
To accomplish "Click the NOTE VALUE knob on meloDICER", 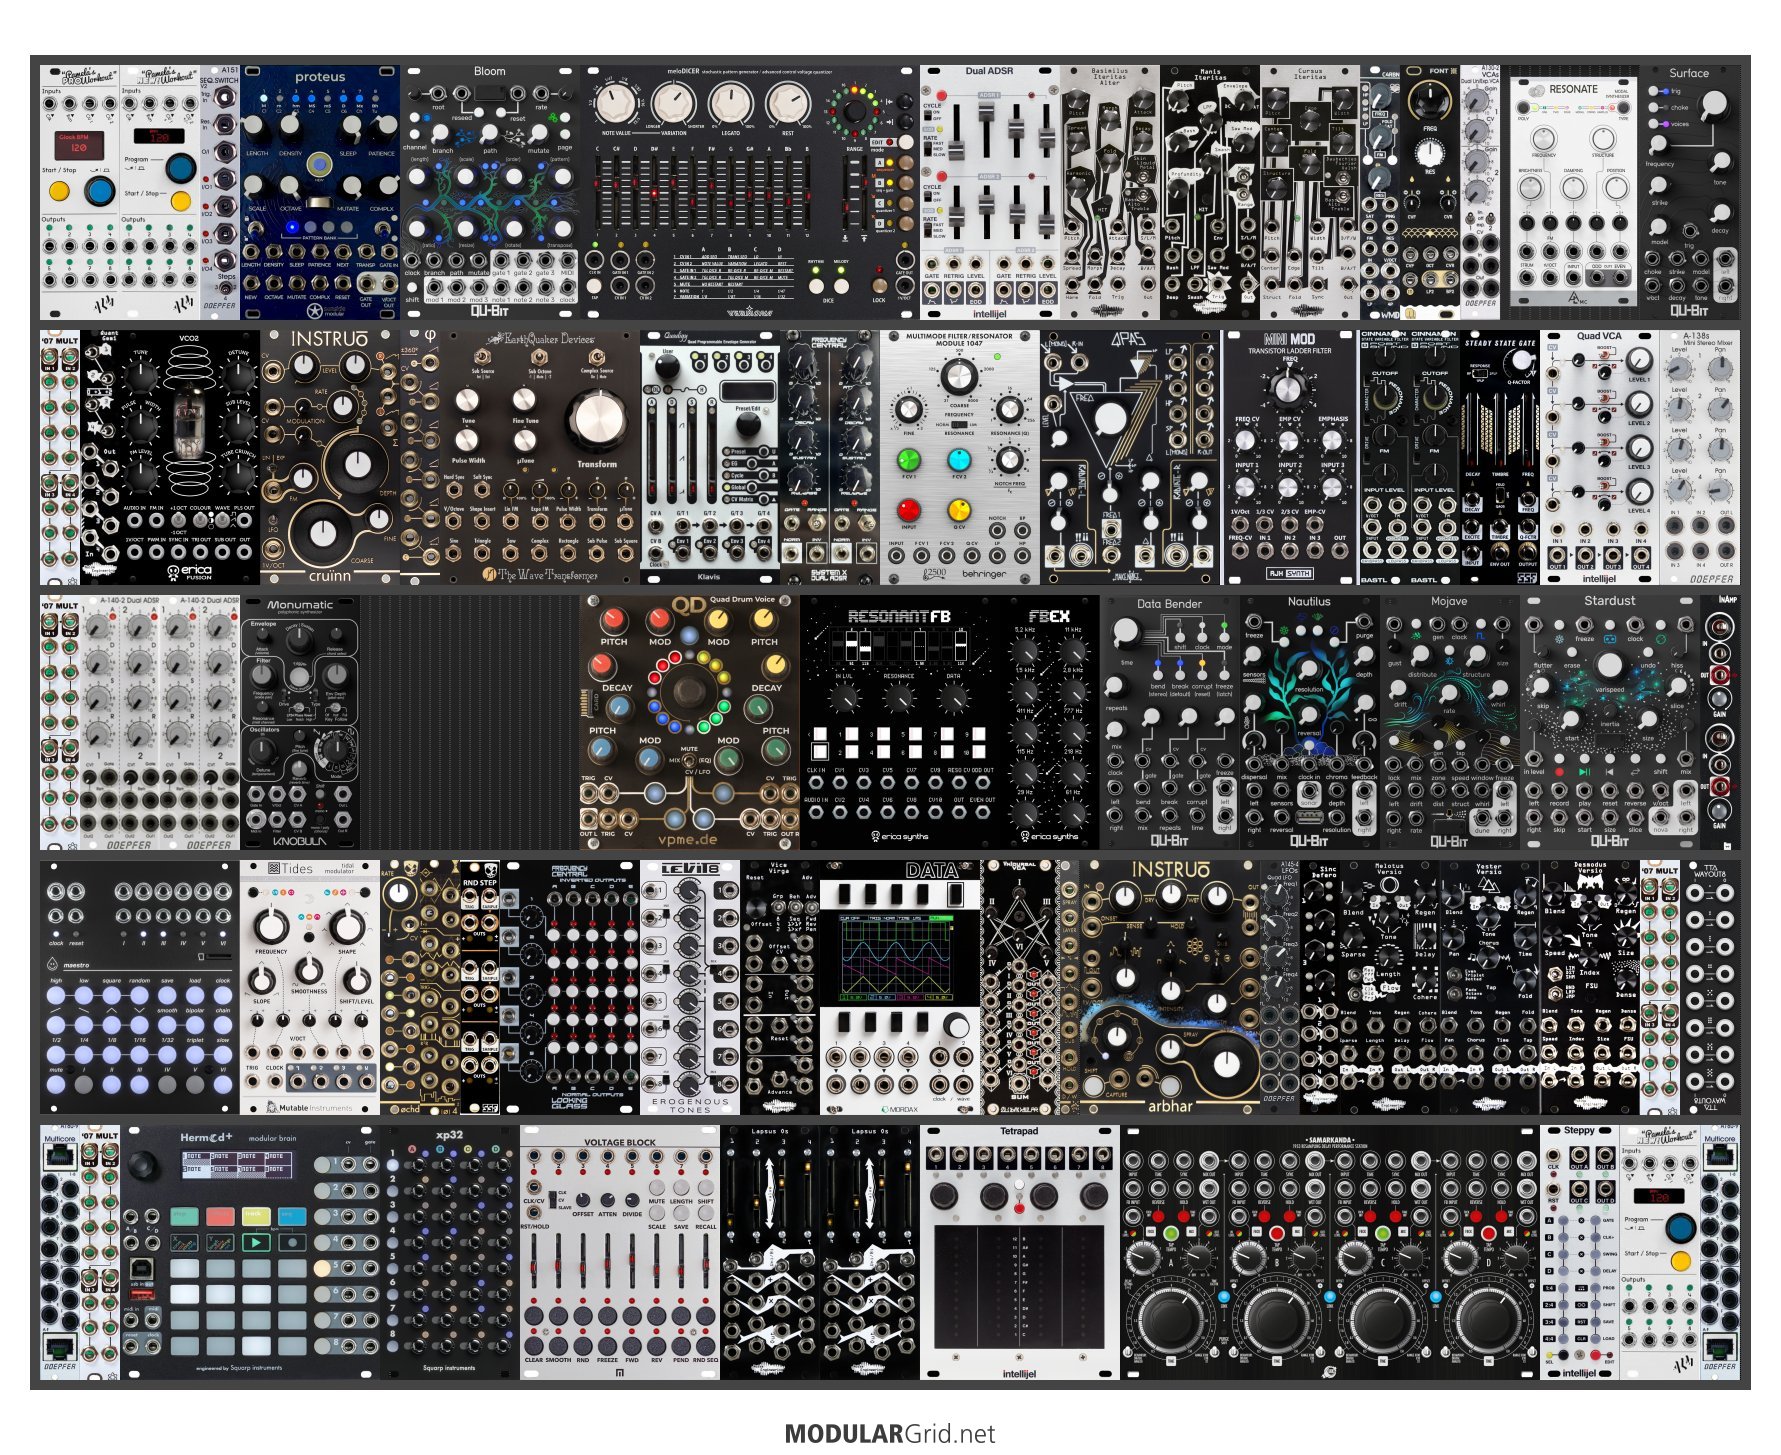I will 616,103.
